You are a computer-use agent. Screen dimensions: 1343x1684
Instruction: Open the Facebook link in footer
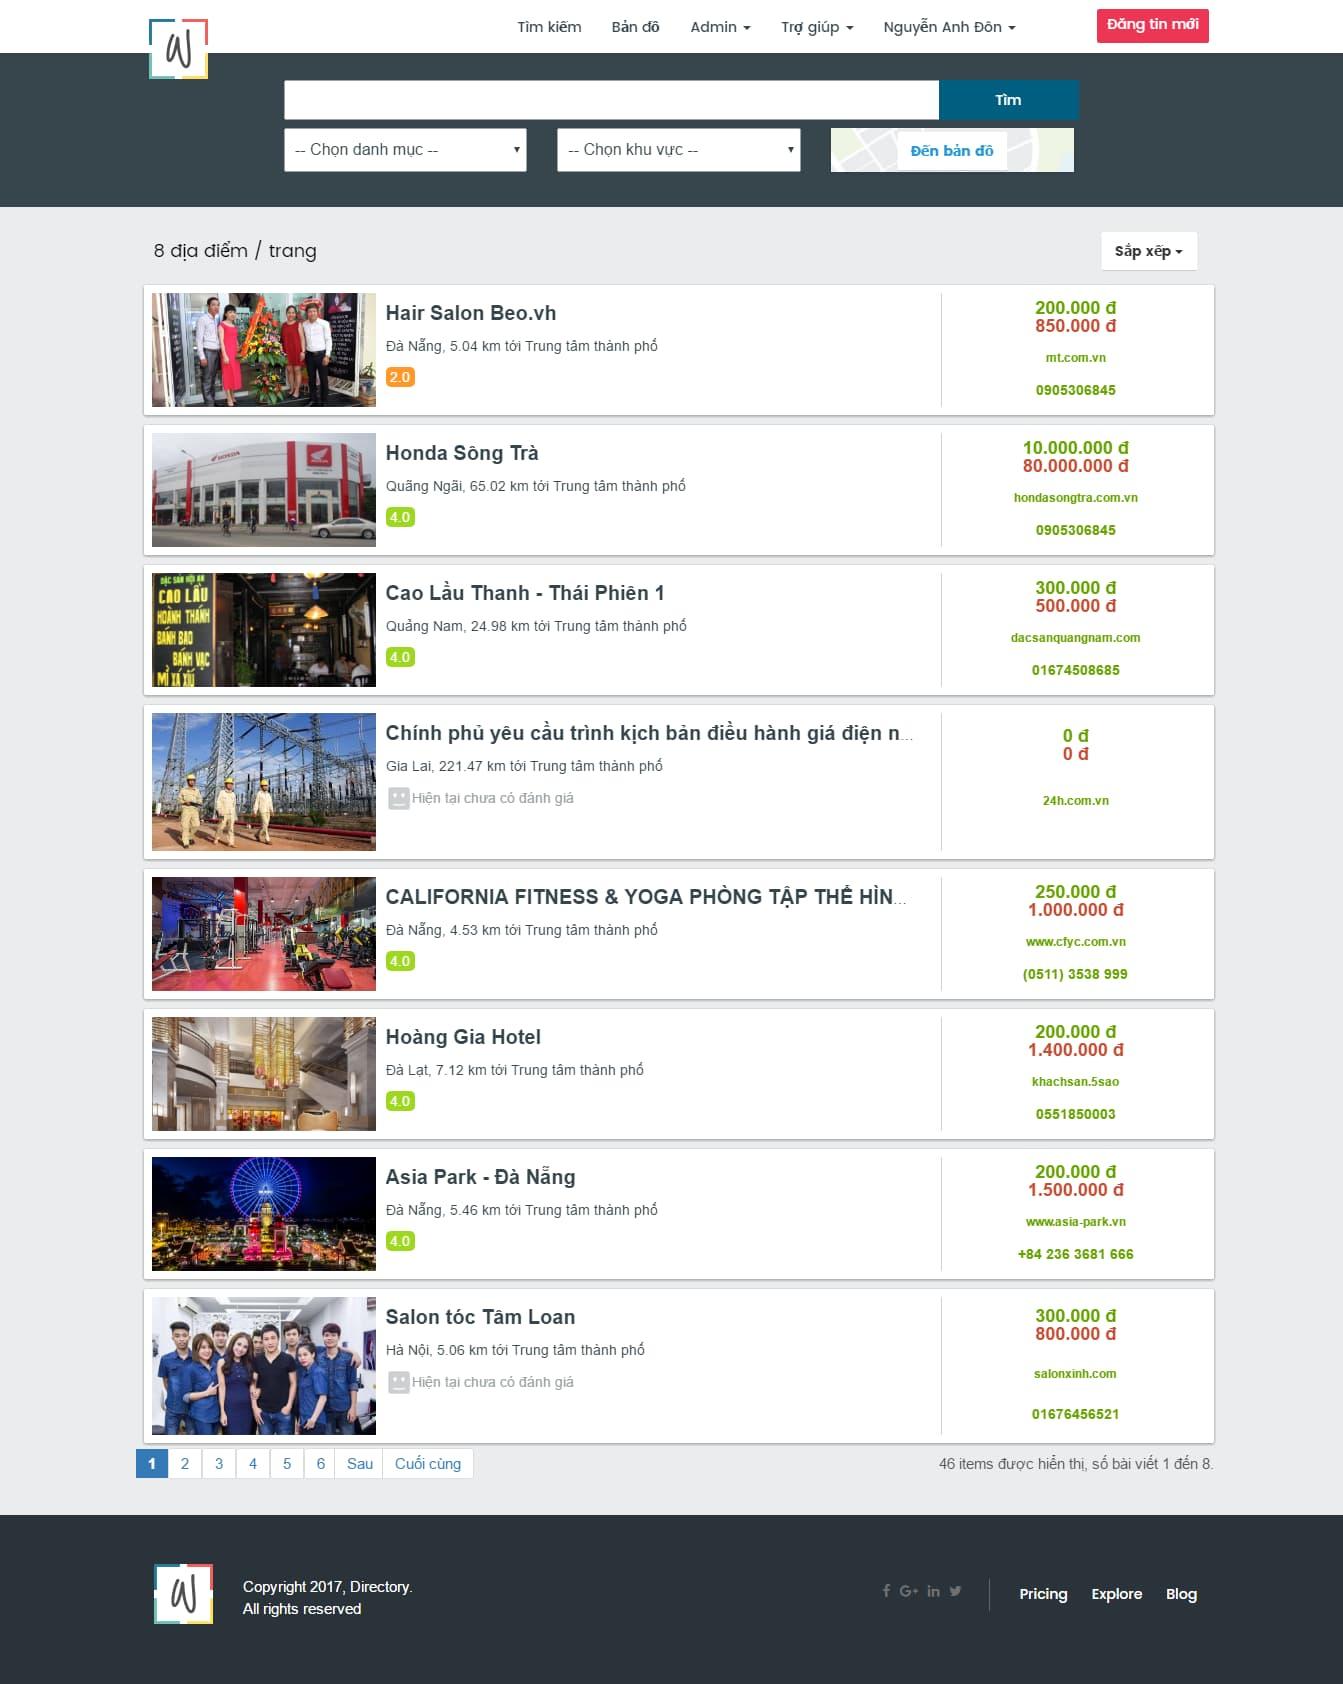886,1591
